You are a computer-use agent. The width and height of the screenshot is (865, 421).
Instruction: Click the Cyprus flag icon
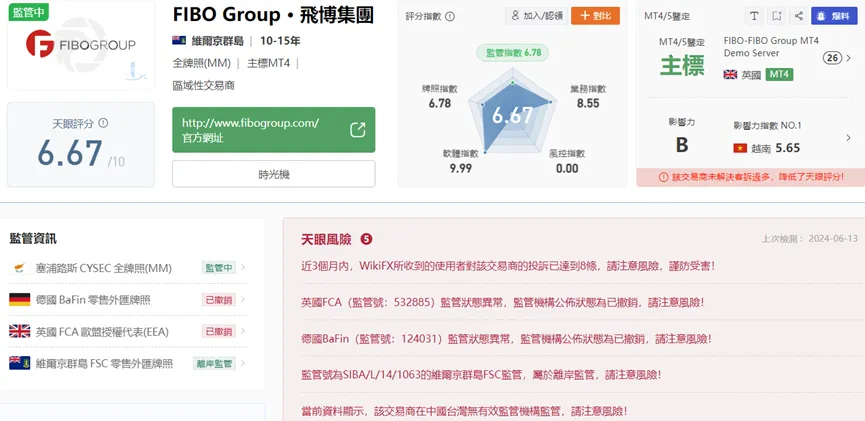click(19, 268)
